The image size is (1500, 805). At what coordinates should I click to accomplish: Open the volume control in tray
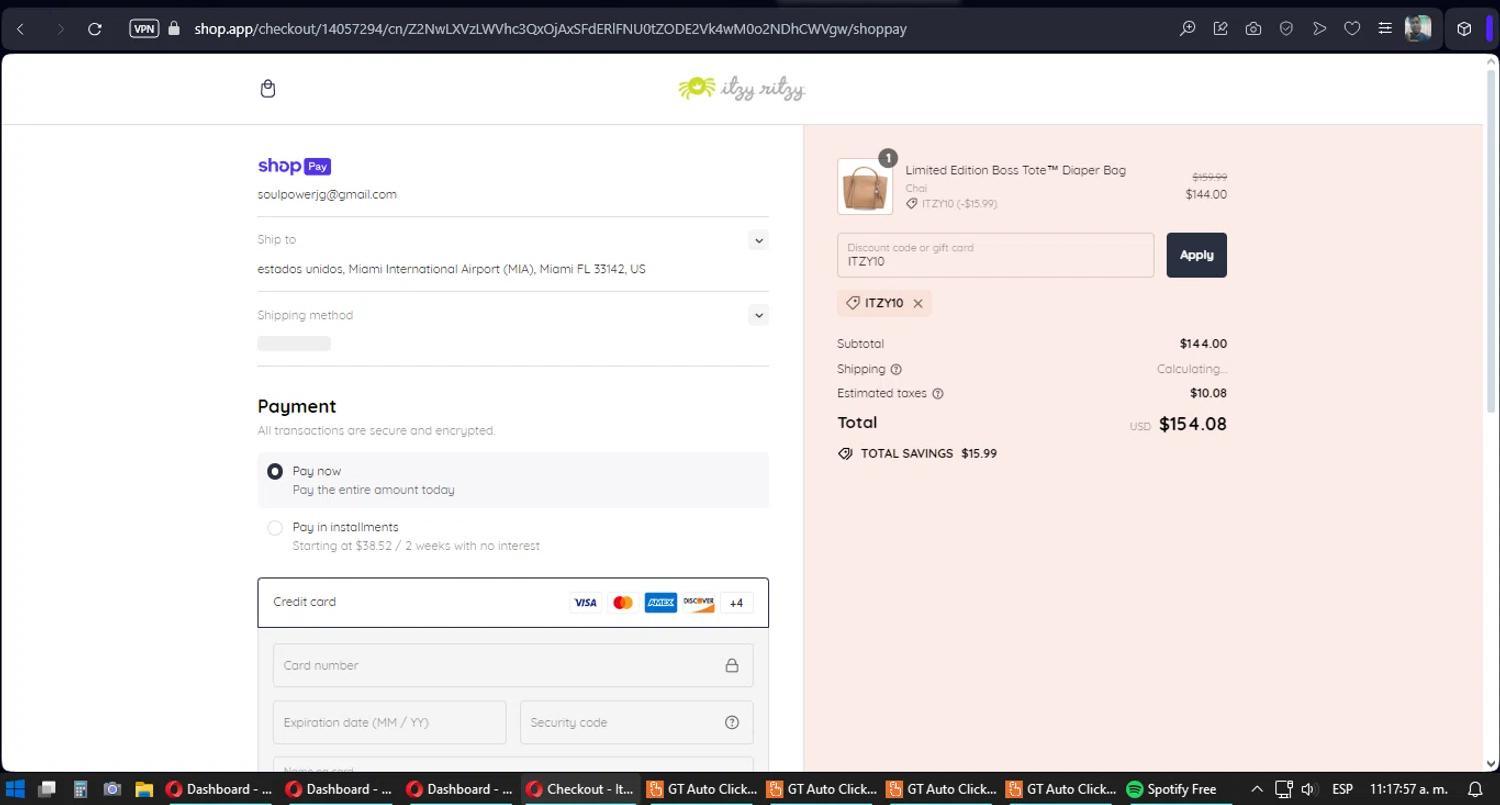tap(1307, 789)
